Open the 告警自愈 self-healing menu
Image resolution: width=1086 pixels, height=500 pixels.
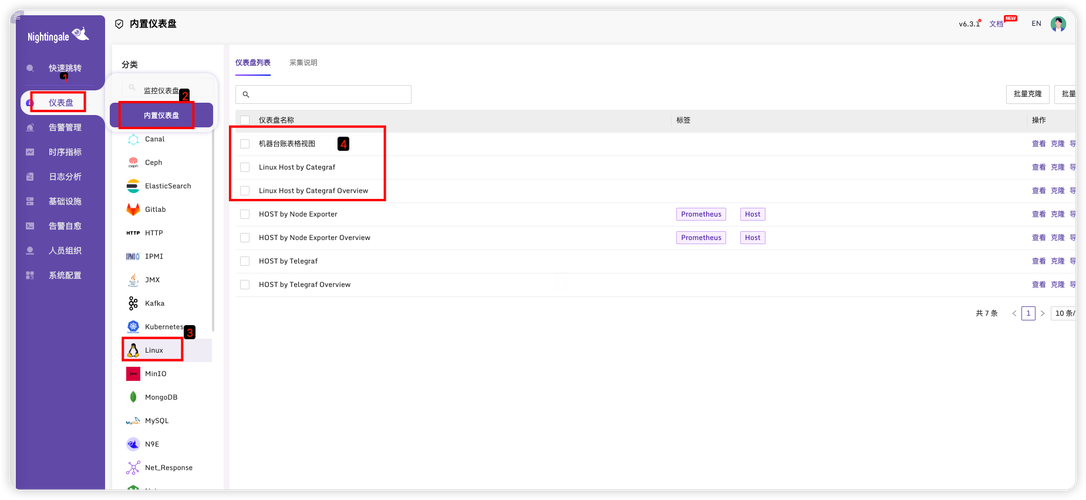tap(64, 226)
